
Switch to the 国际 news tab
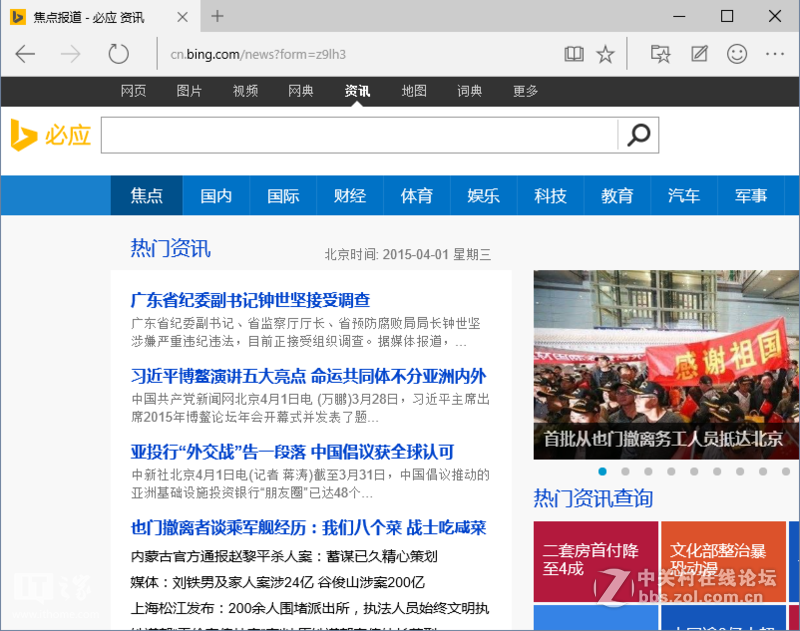pos(283,195)
